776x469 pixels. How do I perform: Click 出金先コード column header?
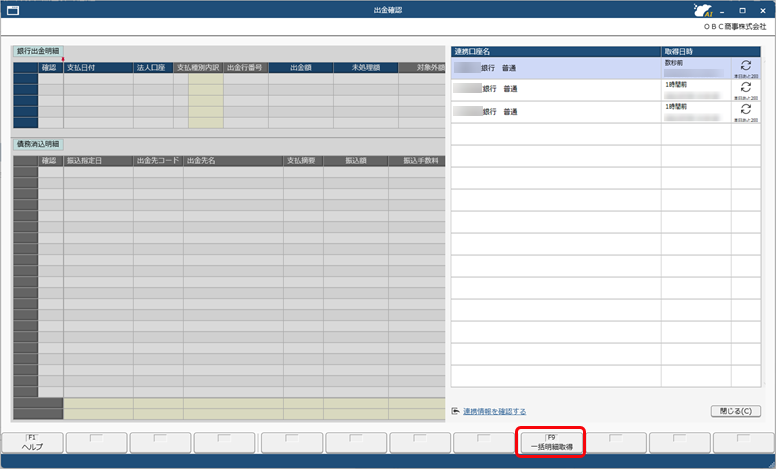coord(158,160)
